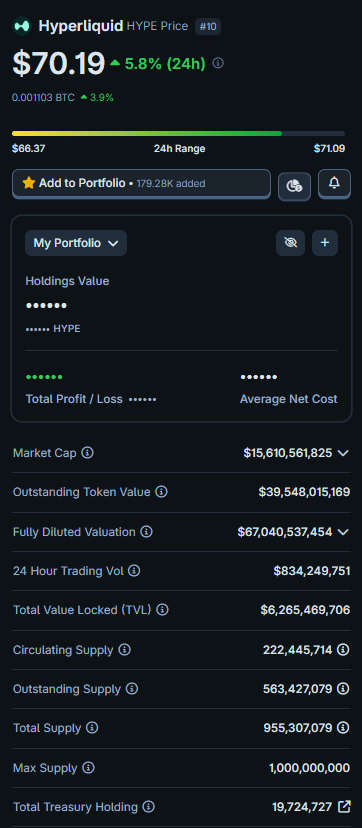Show Circulating Supply label info icon
This screenshot has width=362, height=828.
click(x=125, y=650)
